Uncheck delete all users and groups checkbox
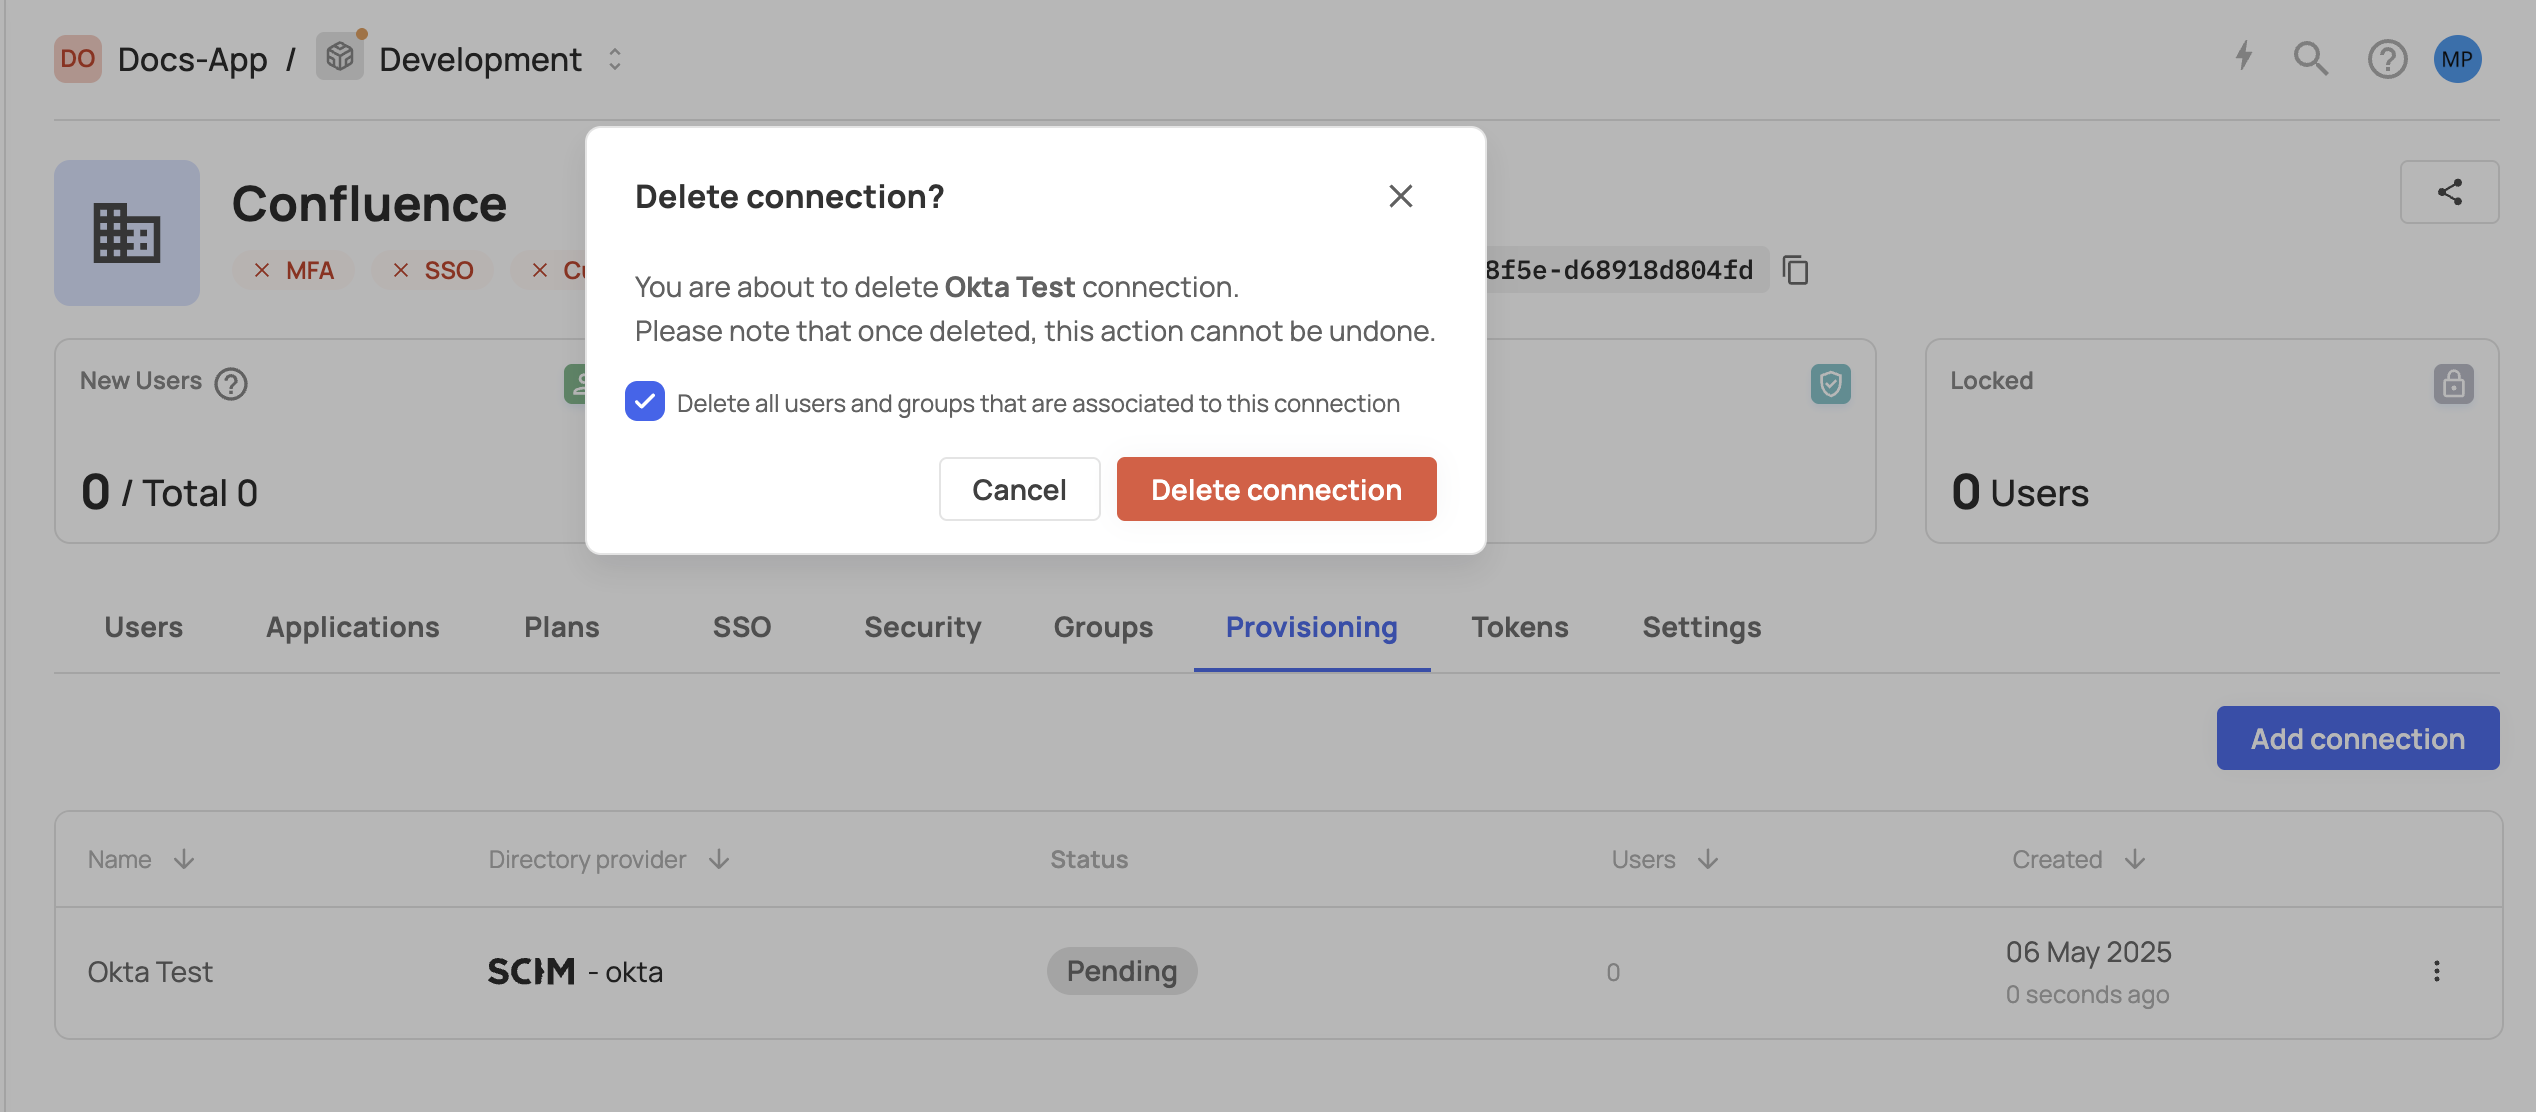This screenshot has height=1112, width=2536. point(645,402)
